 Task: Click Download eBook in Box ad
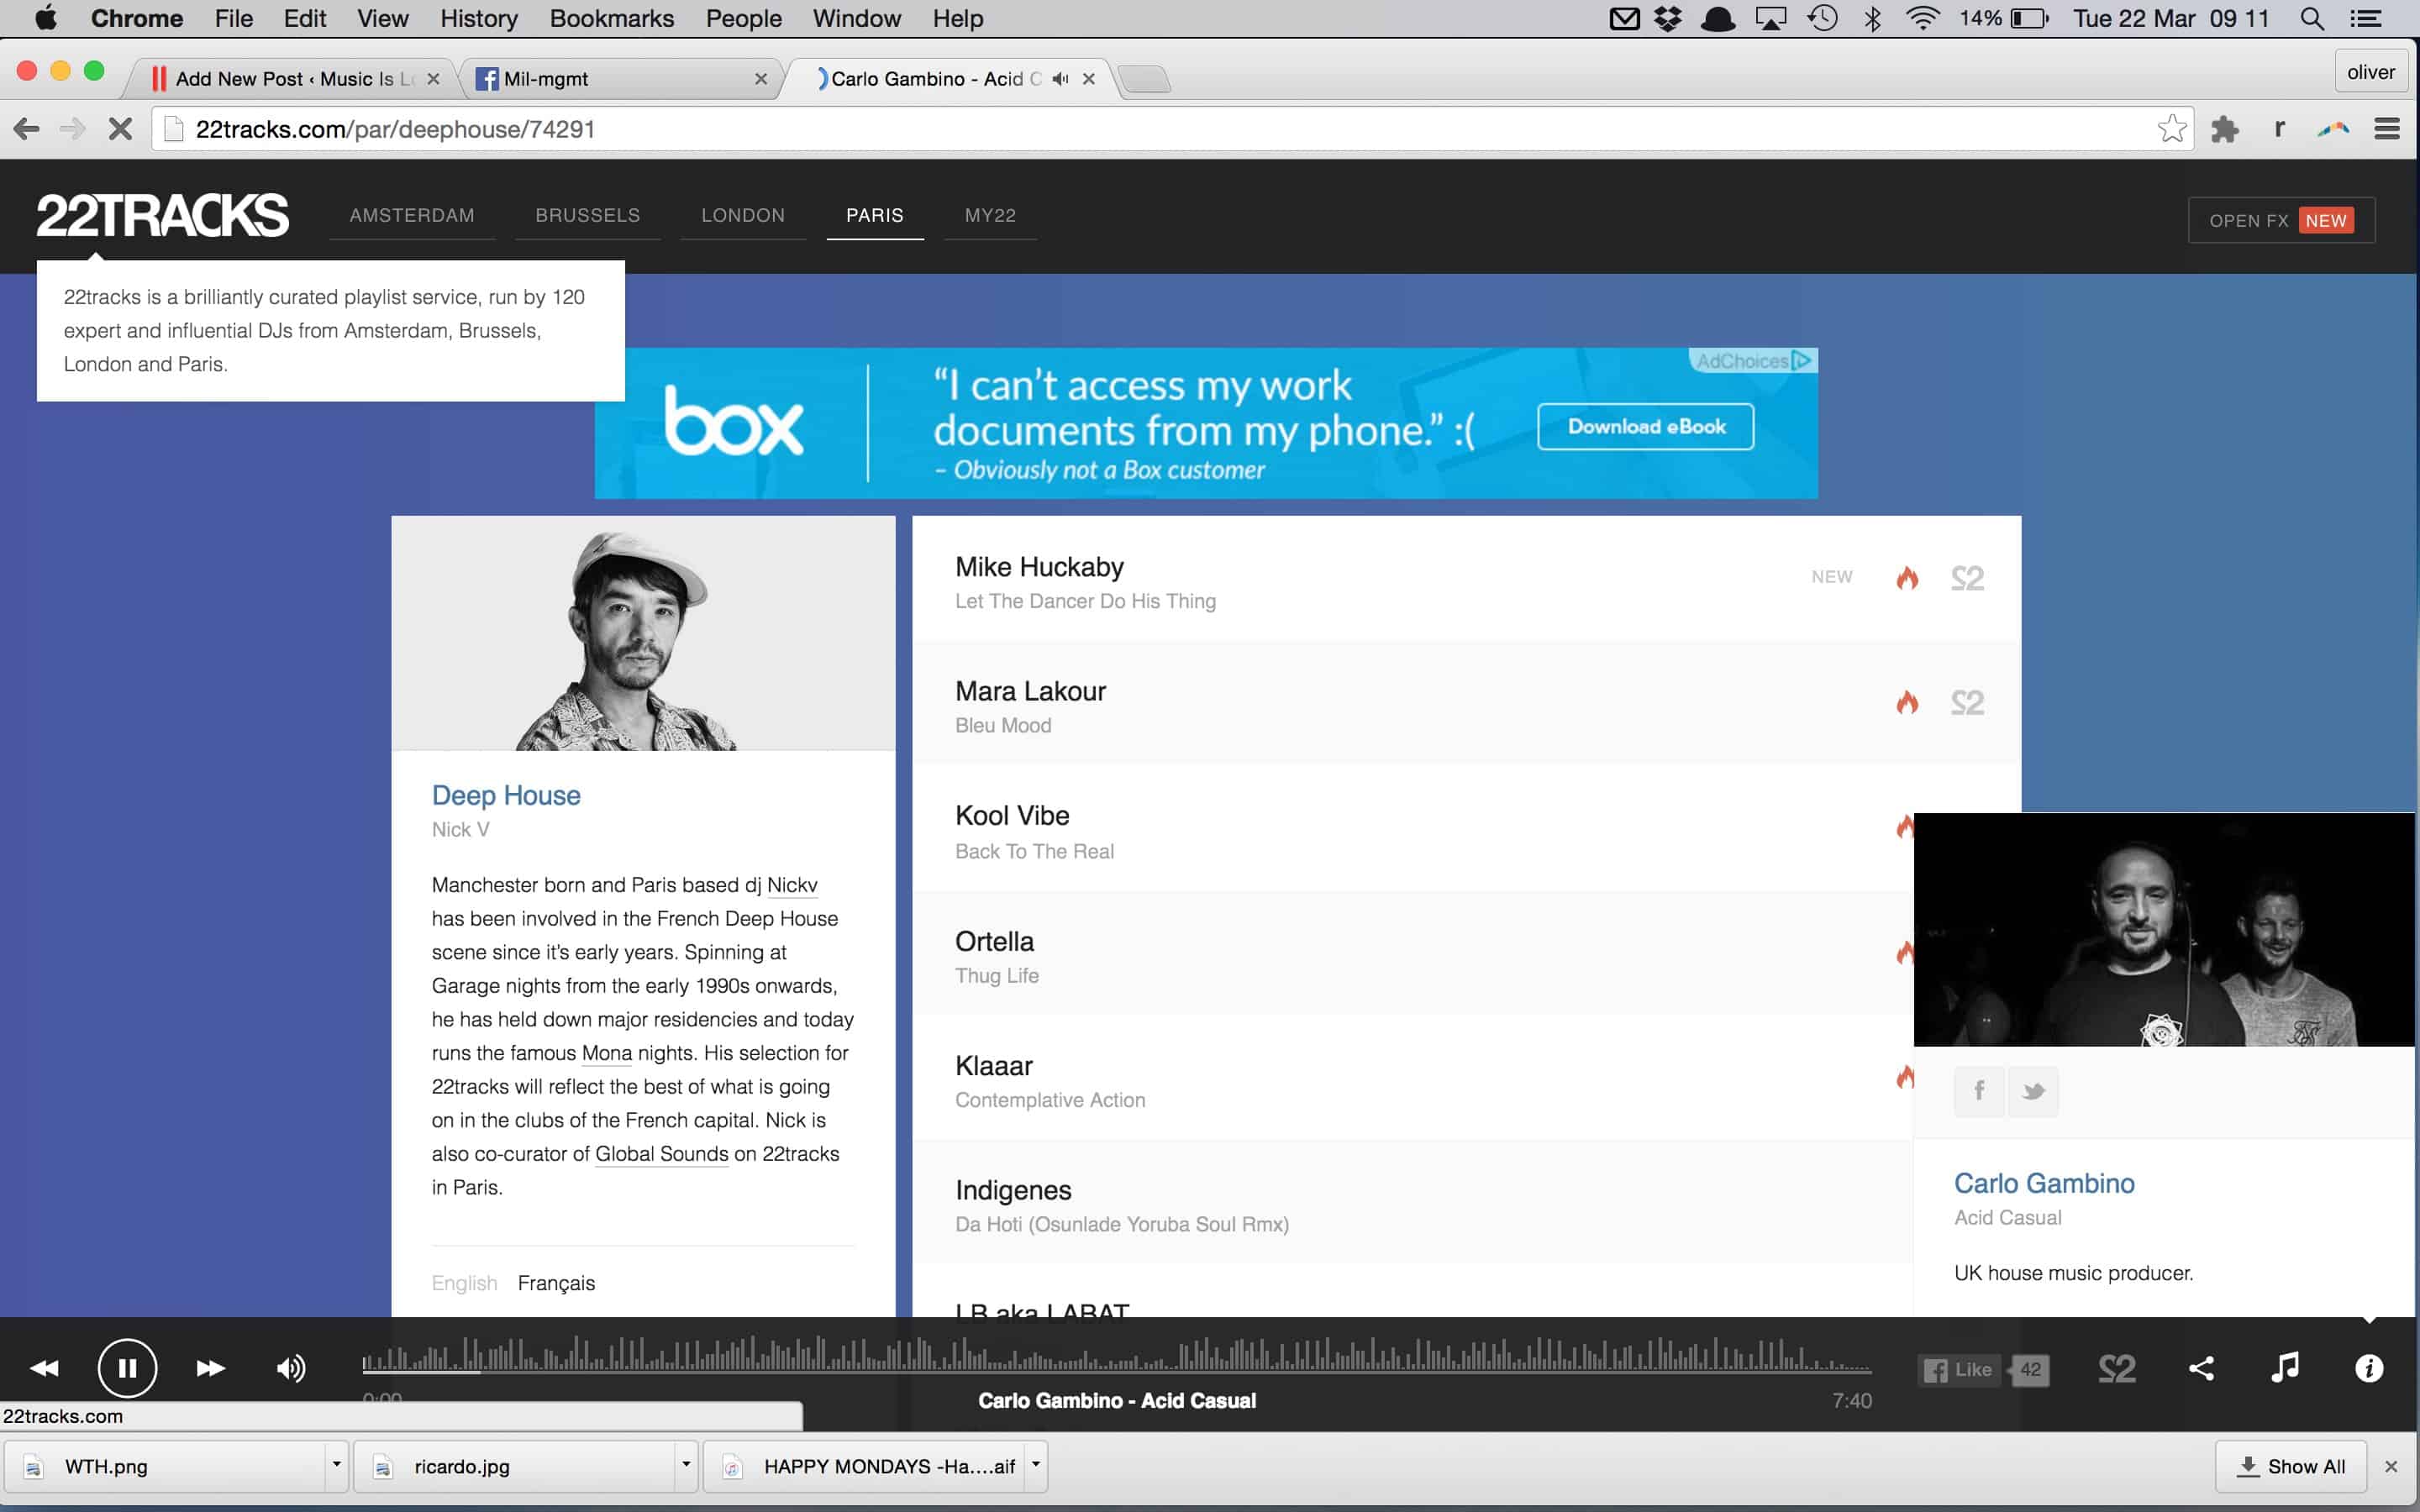point(1646,426)
